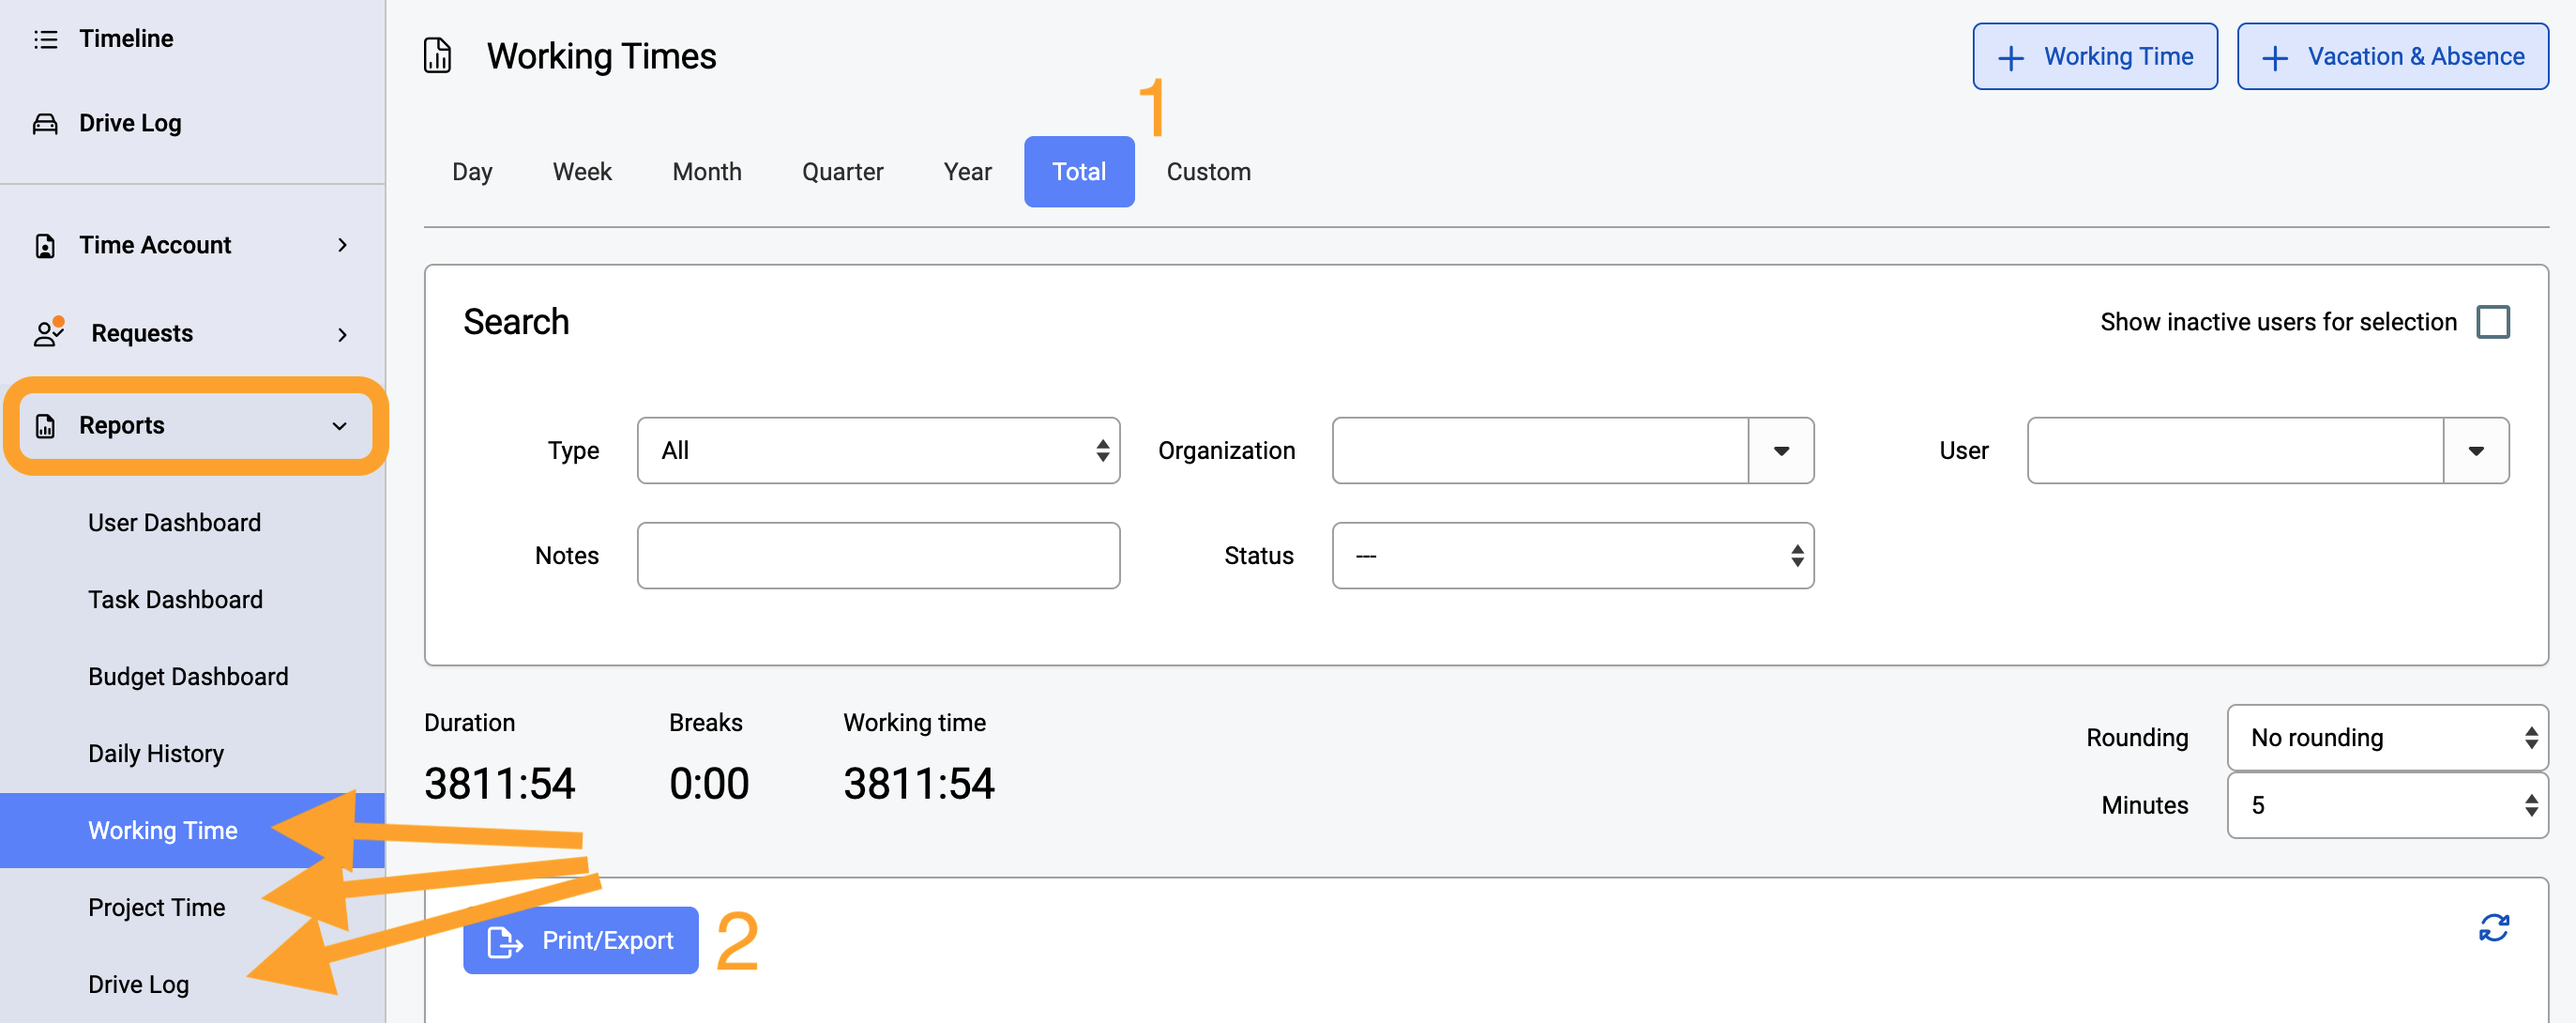Open Task Dashboard report
Image resolution: width=2576 pixels, height=1023 pixels.
tap(175, 600)
